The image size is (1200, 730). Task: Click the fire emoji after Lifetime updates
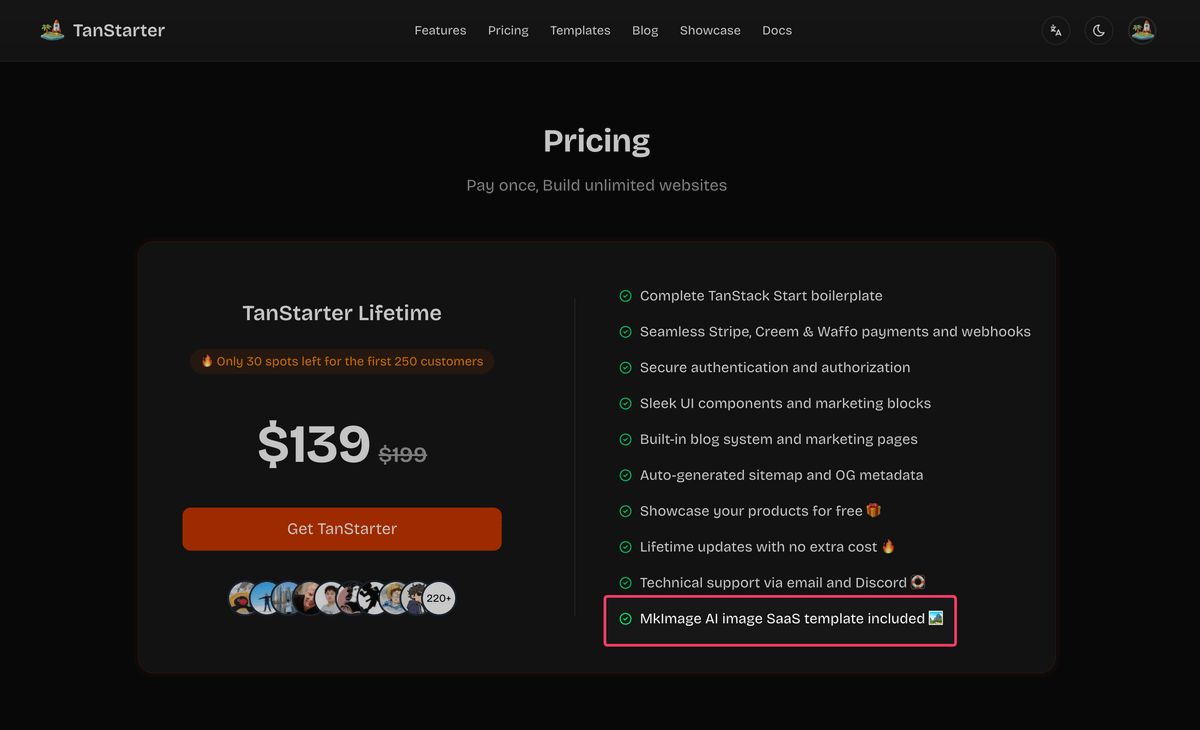pyautogui.click(x=888, y=547)
